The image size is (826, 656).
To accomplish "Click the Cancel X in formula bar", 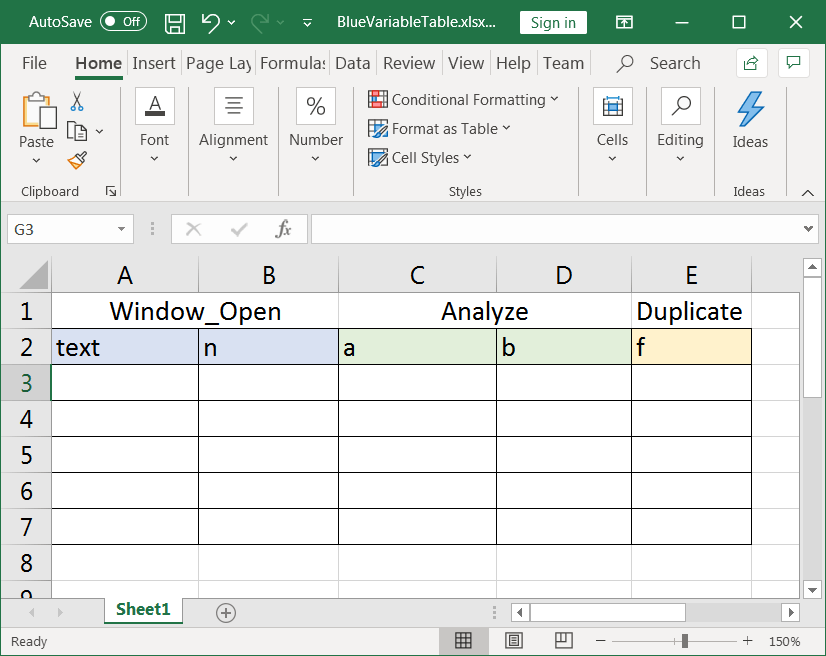I will 193,229.
